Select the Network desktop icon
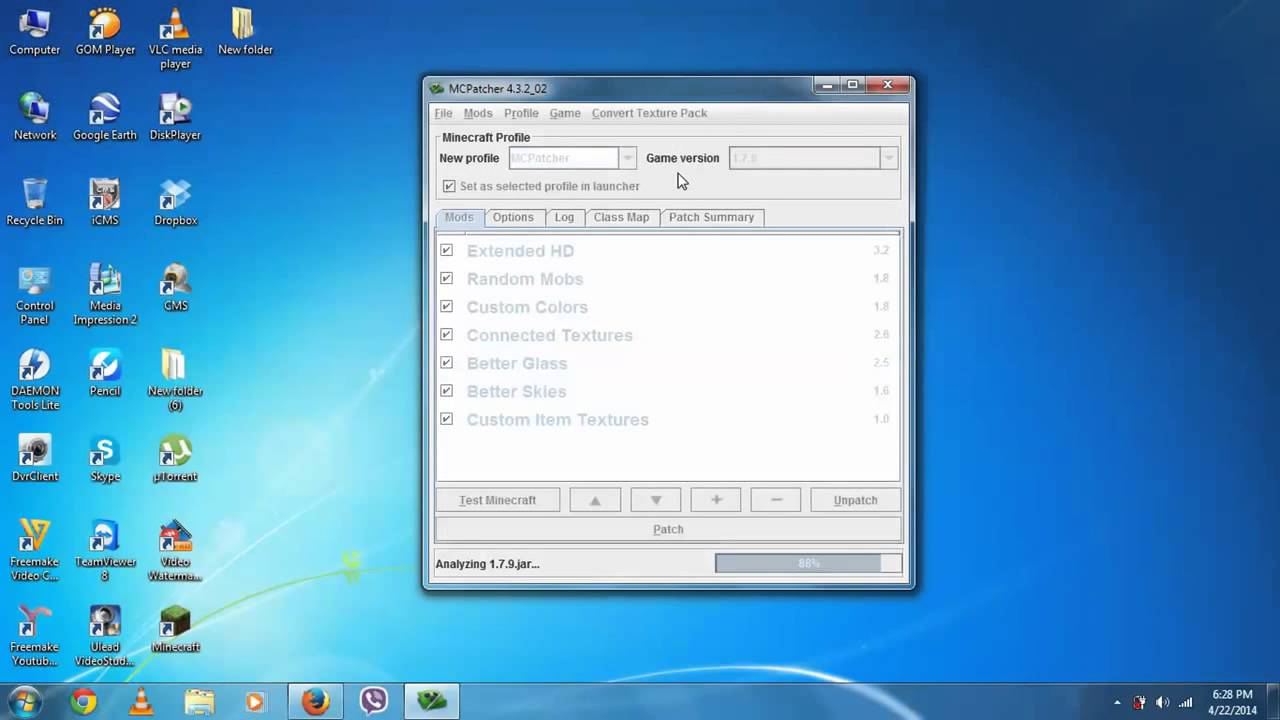 35,116
